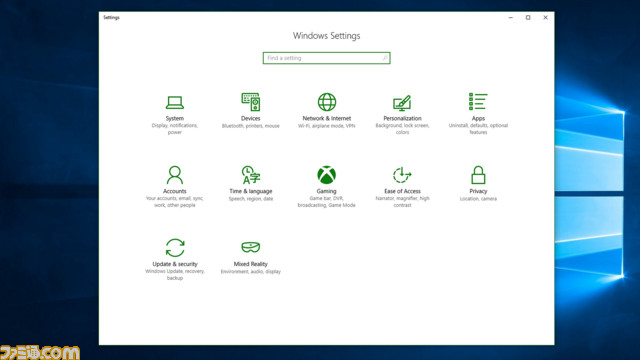
Task: Open the Network & Internet globe icon
Action: click(327, 102)
